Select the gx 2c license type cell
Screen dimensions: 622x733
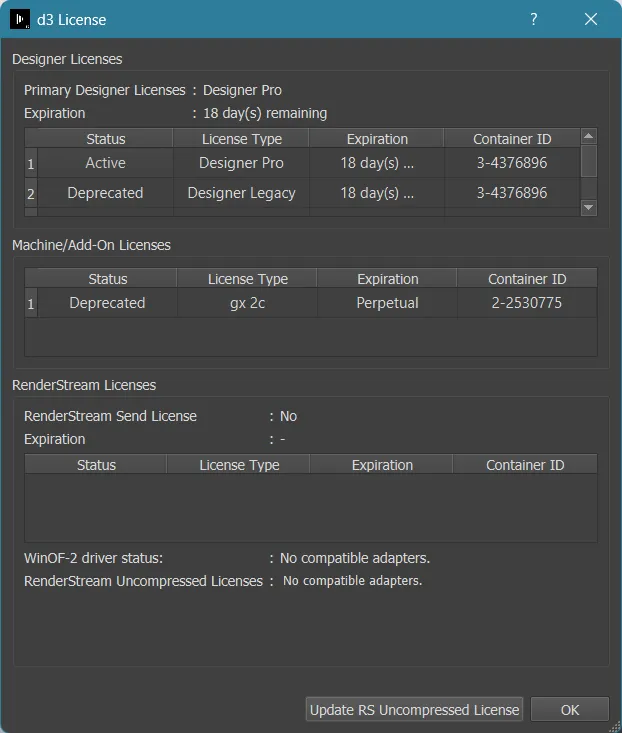247,303
